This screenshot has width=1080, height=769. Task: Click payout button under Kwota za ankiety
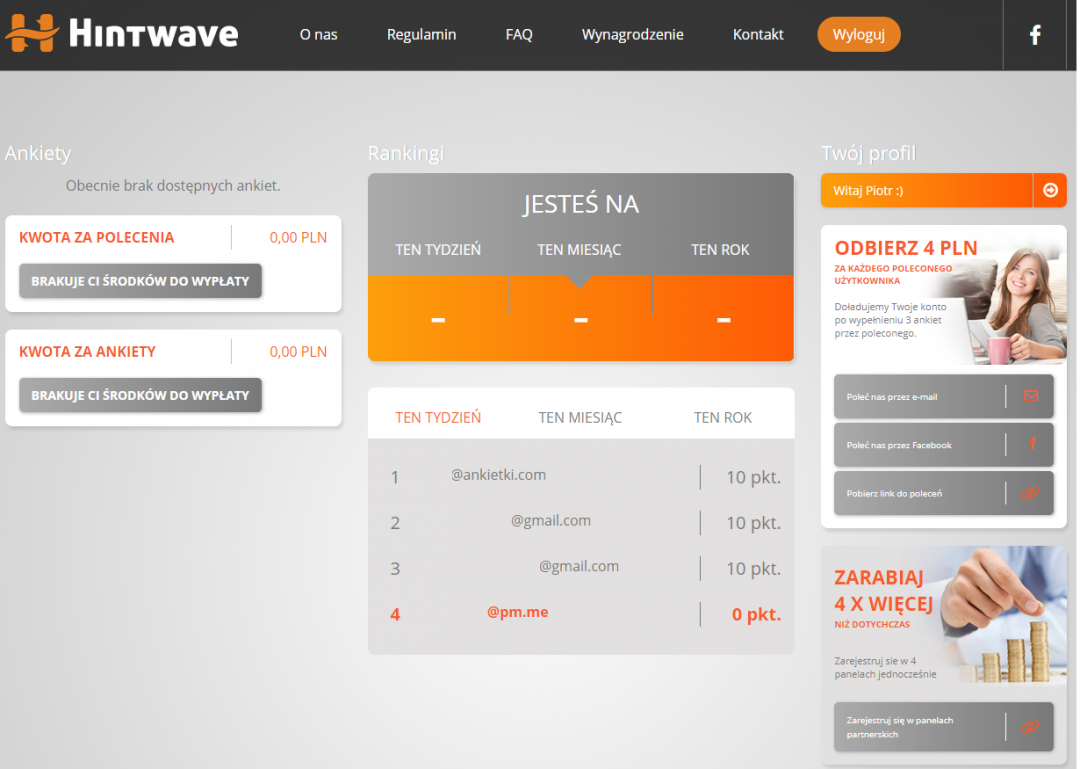tap(140, 395)
